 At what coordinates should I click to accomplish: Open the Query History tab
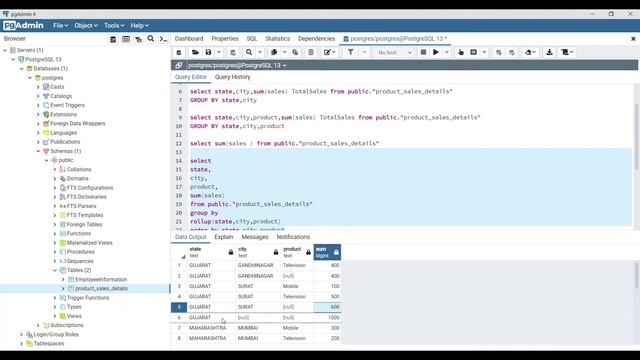point(233,77)
